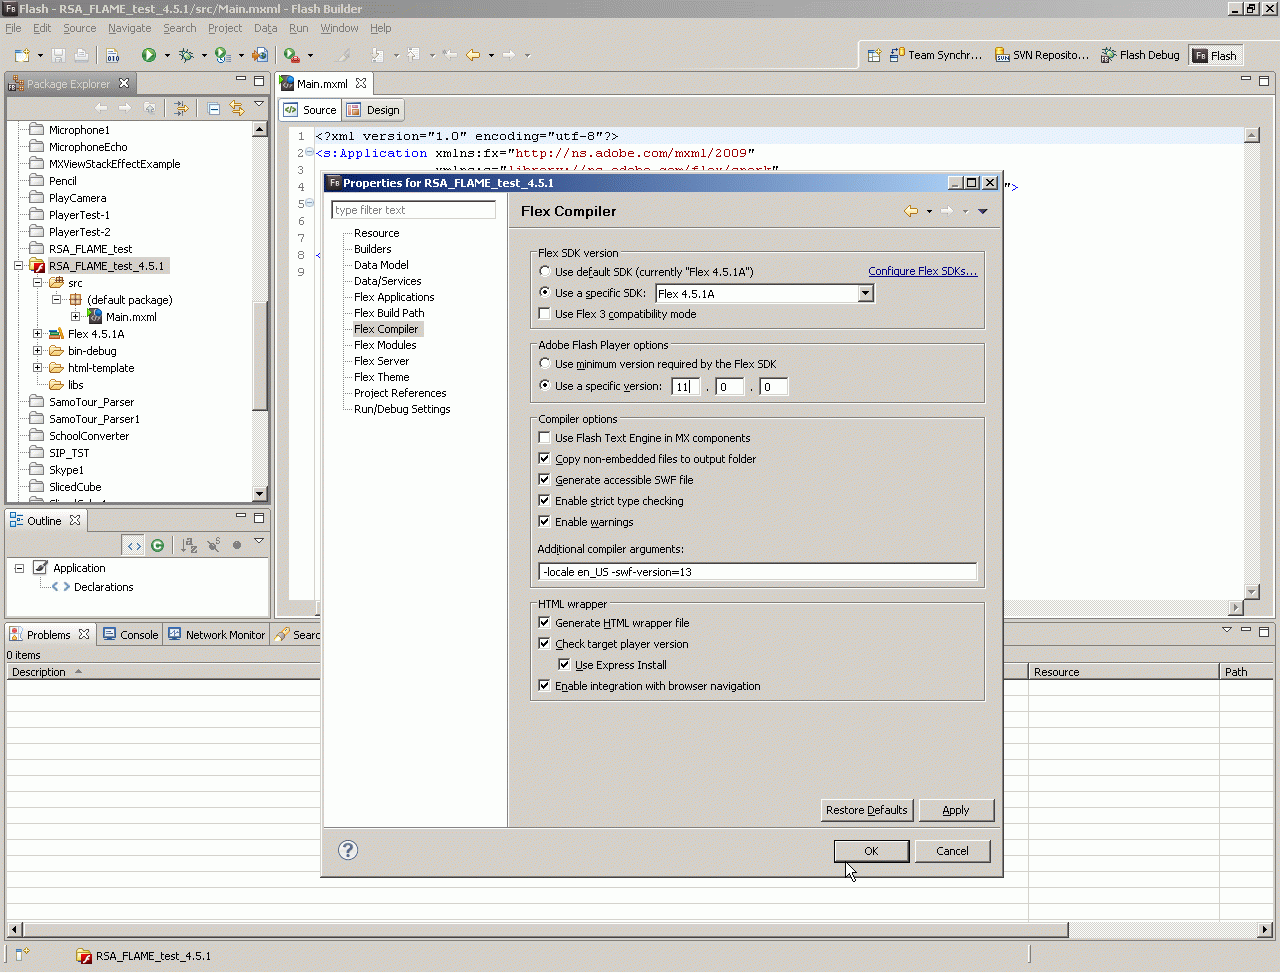
Task: Open the Package Explorer view menu
Action: click(259, 105)
